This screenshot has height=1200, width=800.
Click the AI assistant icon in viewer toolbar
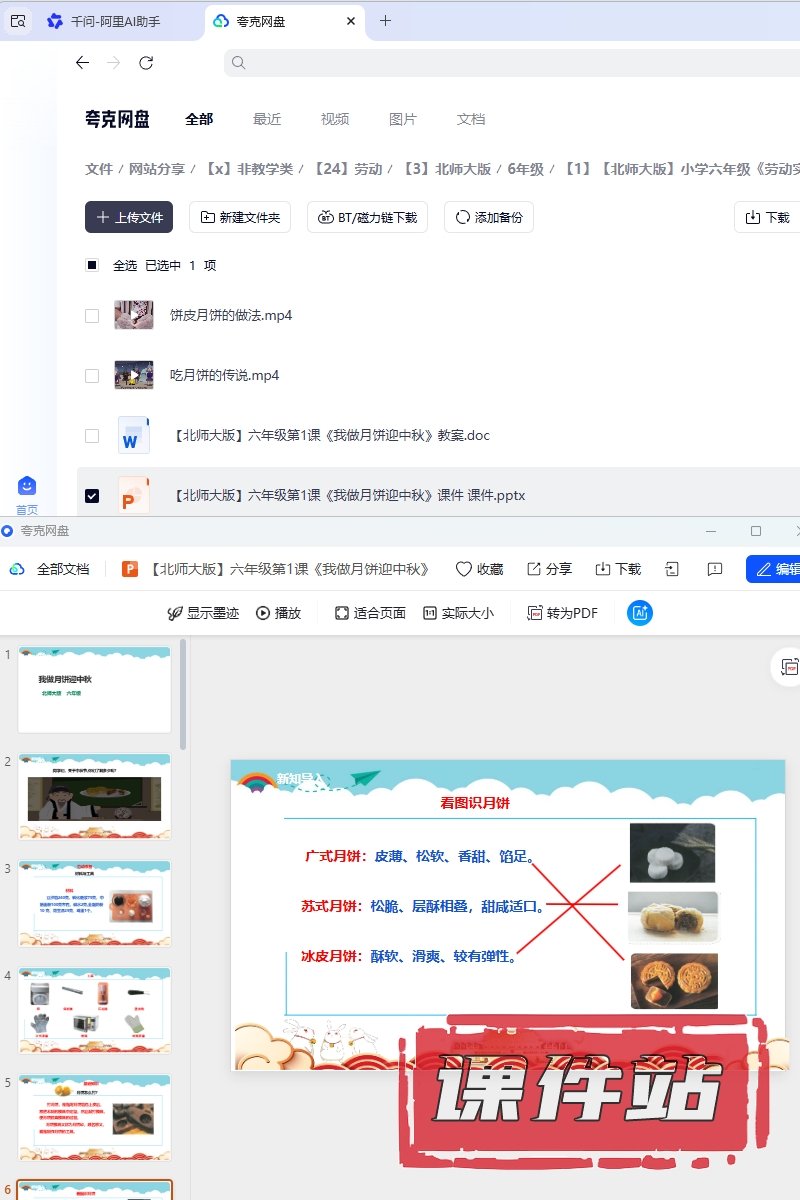[x=640, y=613]
